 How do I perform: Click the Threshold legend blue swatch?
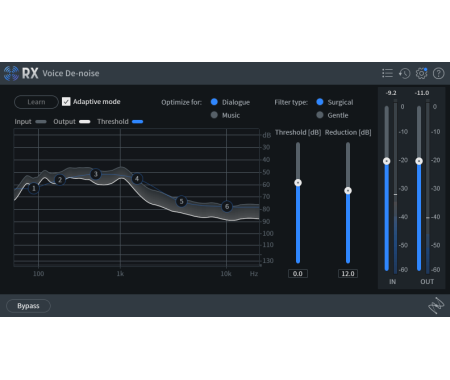coord(138,122)
